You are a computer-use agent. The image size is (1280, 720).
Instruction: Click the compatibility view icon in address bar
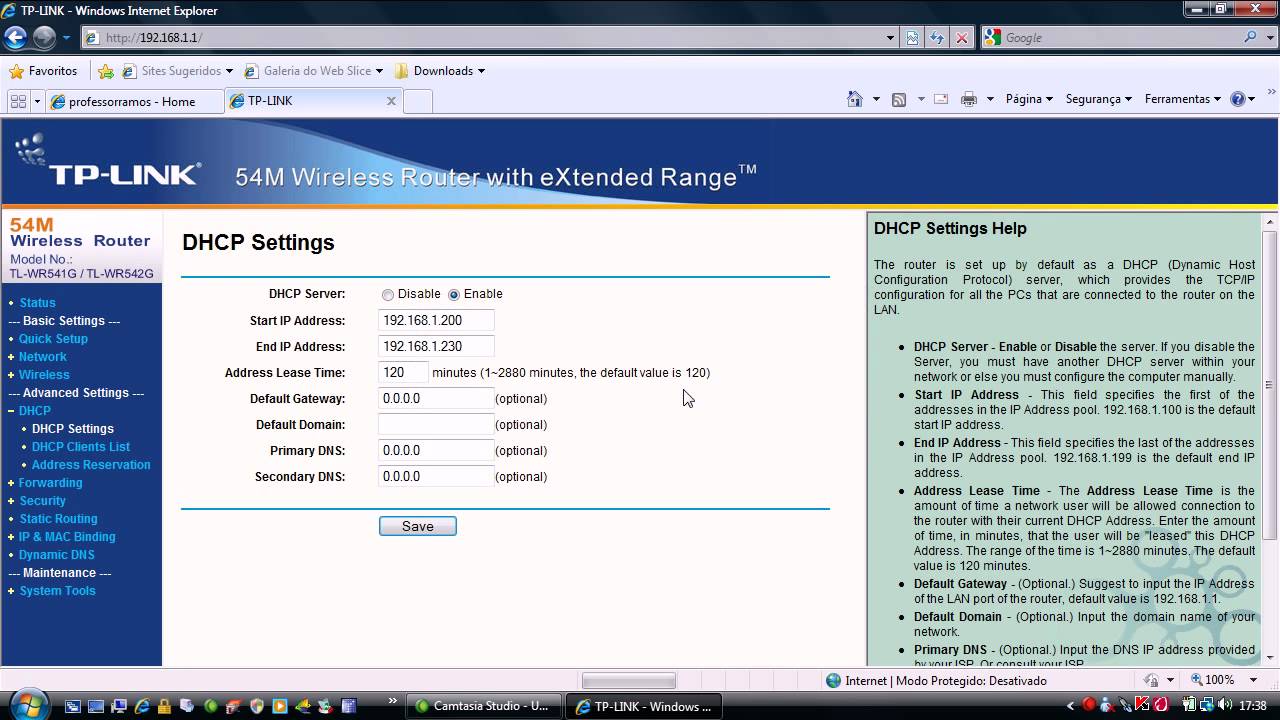[x=913, y=38]
